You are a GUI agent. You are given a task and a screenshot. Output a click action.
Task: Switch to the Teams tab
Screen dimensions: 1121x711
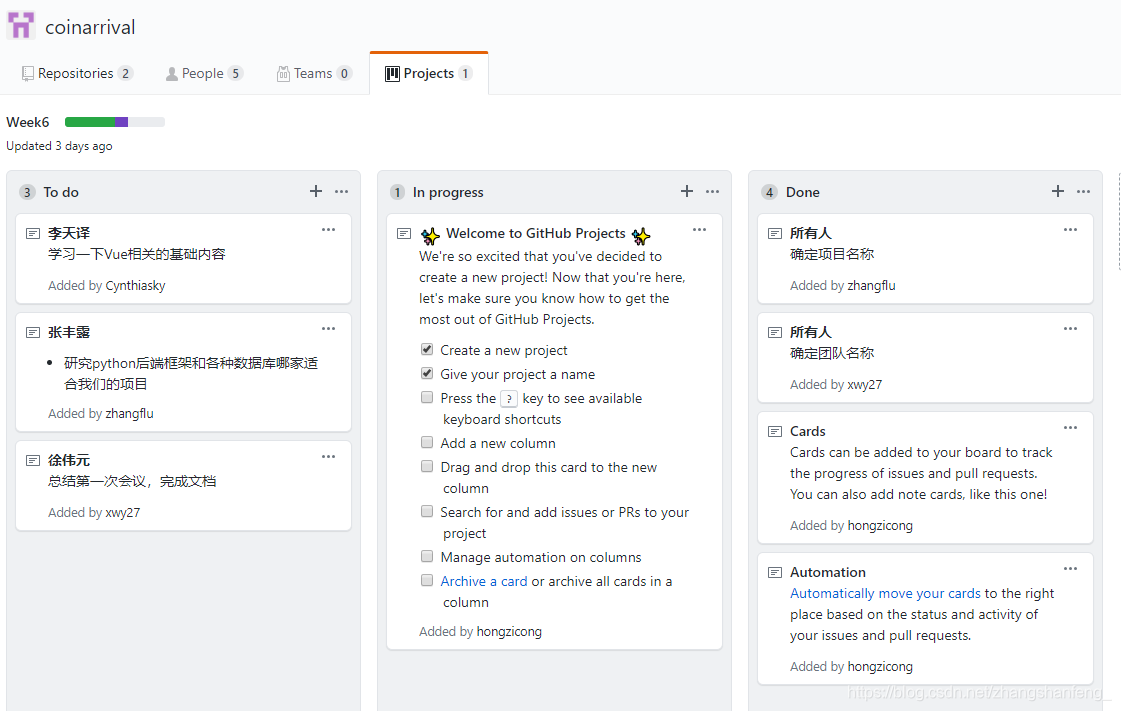tap(315, 74)
